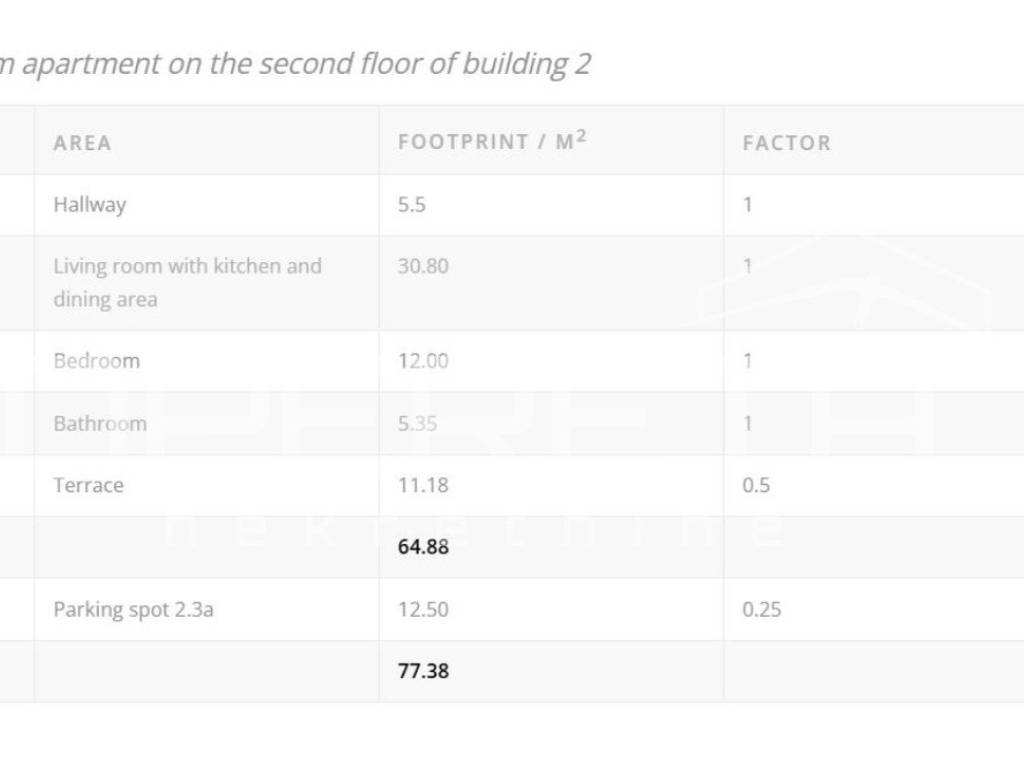Select the 11.18 terrace footprint value

tap(423, 485)
